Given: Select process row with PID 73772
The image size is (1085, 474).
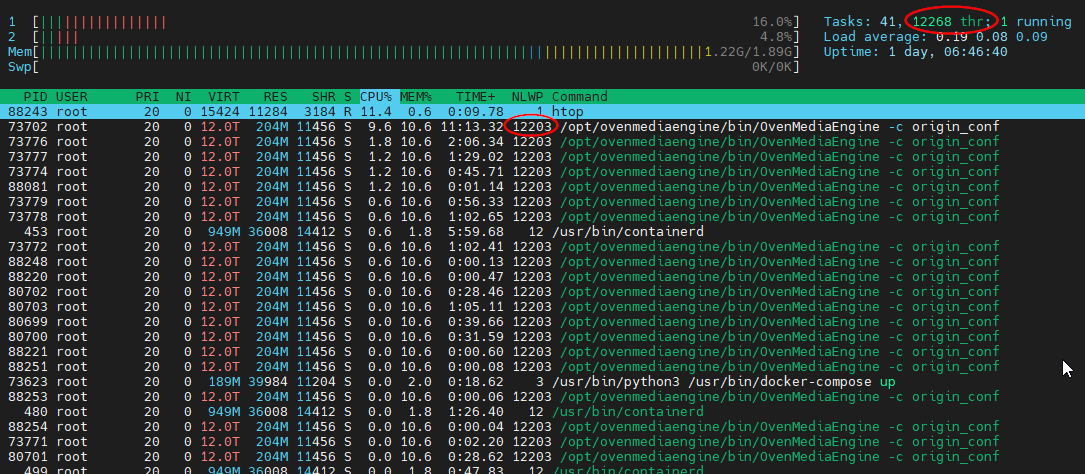Looking at the screenshot, I should pyautogui.click(x=542, y=246).
